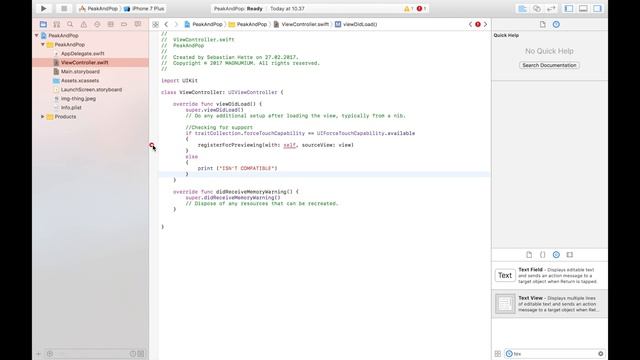
Task: Switch to the Assistant editor
Action: point(537,9)
